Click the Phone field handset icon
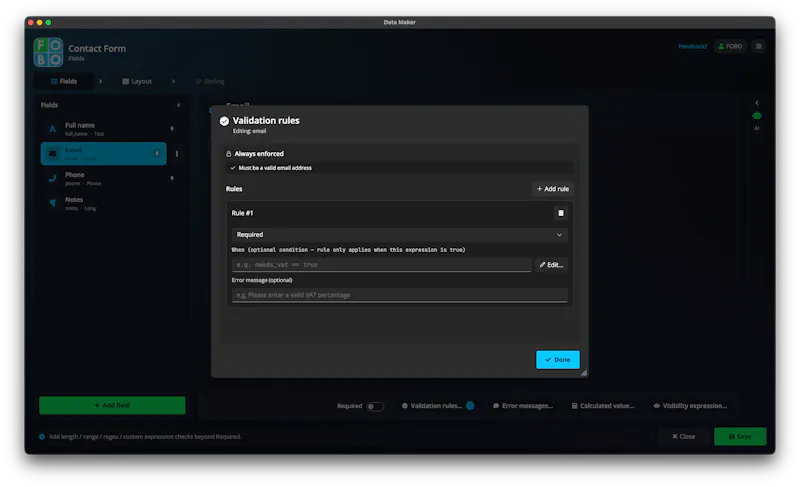The image size is (800, 487). (x=53, y=178)
